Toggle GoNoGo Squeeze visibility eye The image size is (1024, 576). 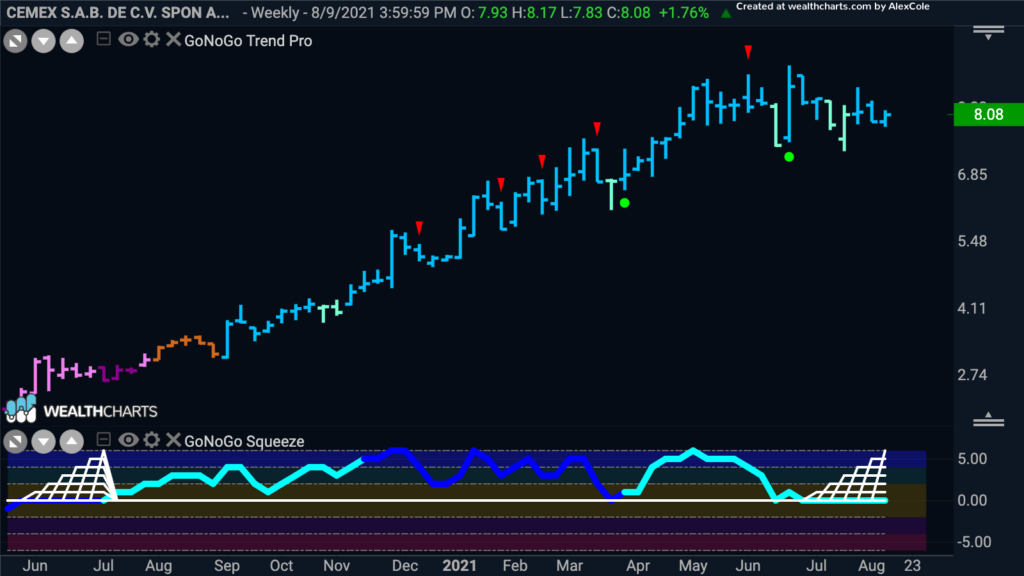coord(128,440)
